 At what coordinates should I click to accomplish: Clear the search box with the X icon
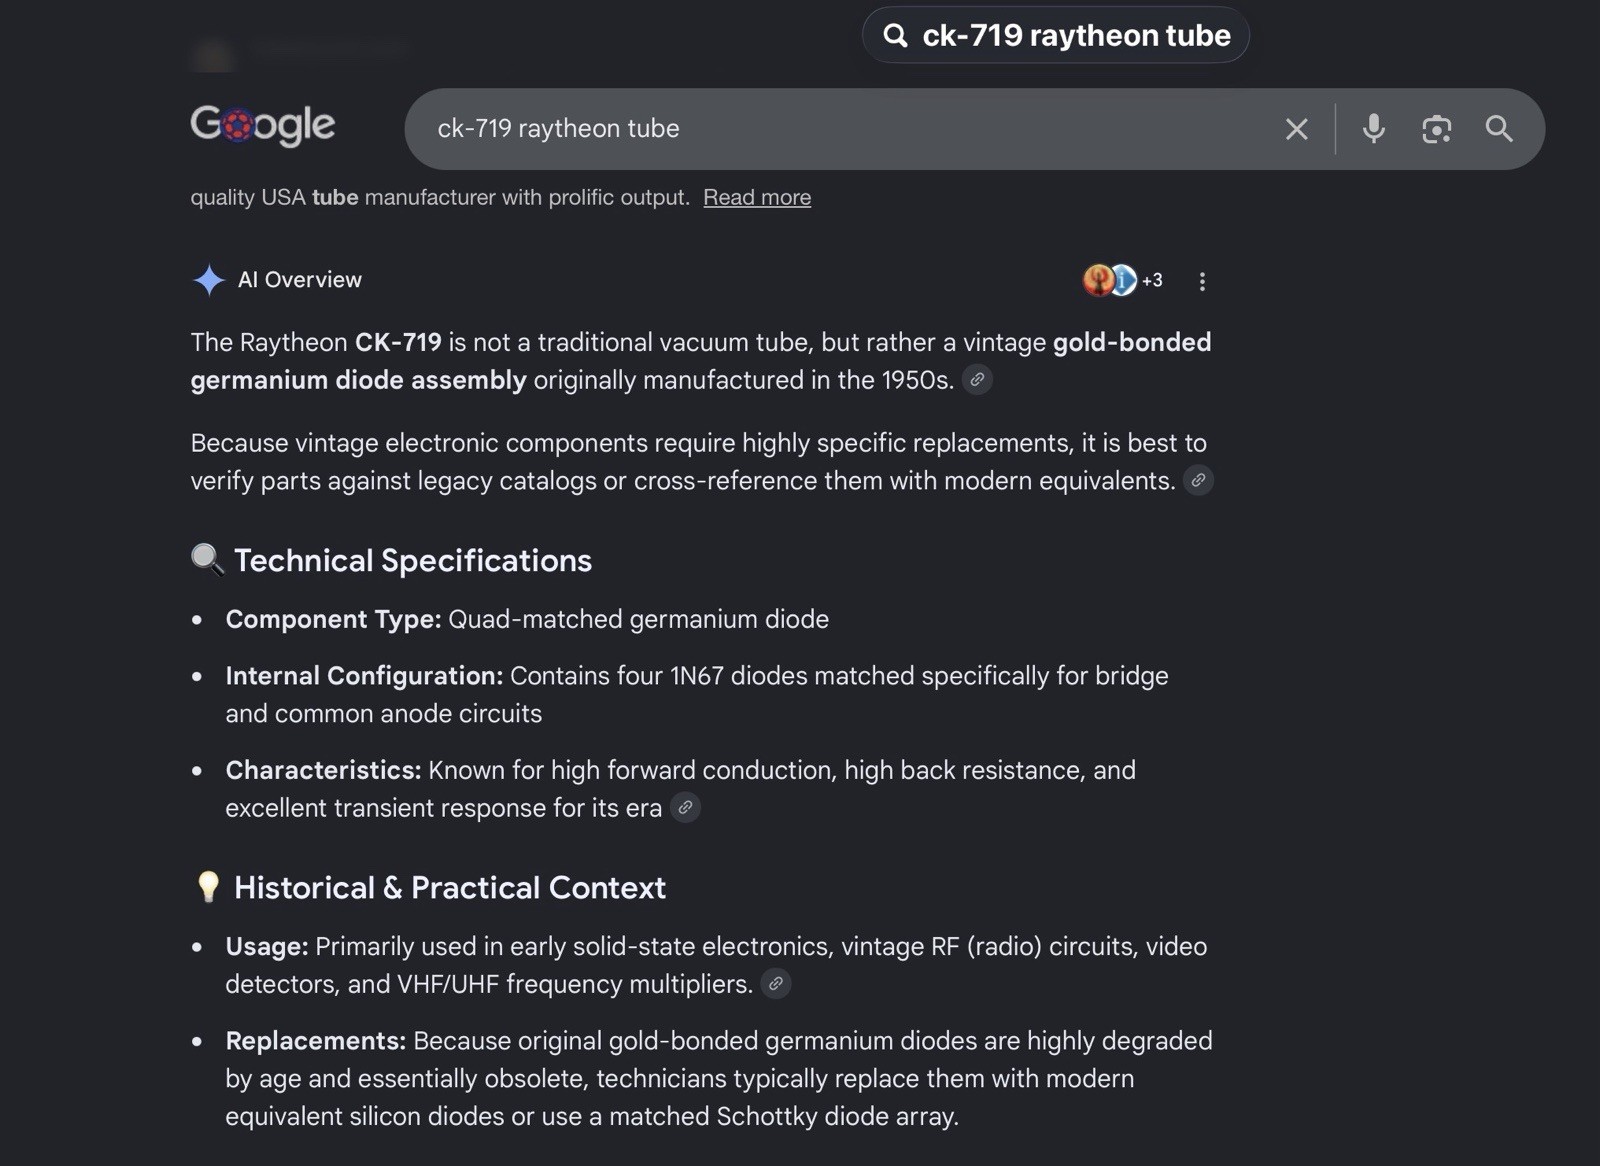tap(1296, 129)
